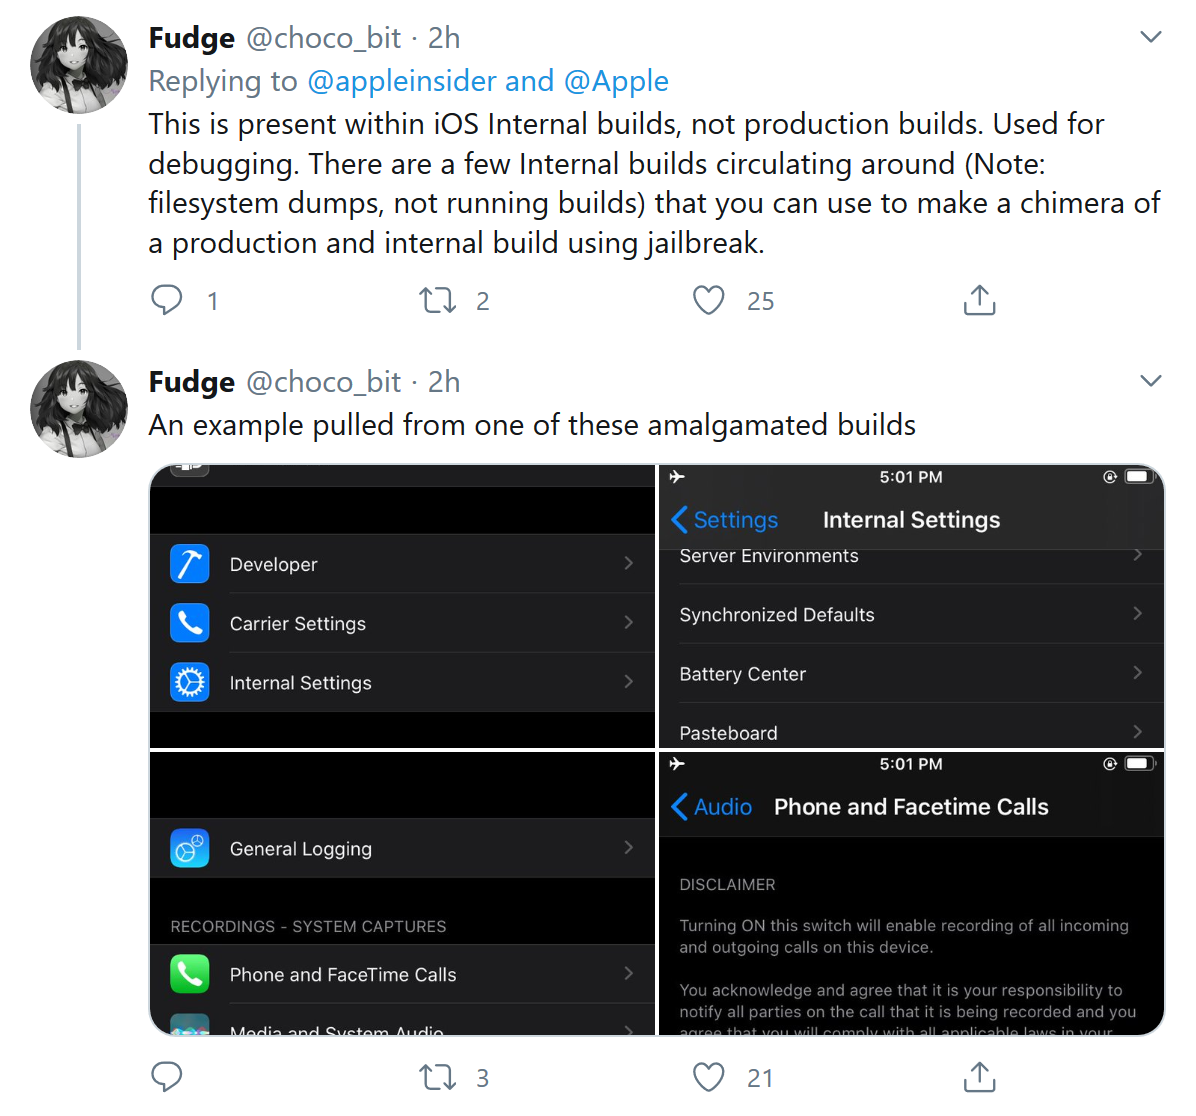Expand the second tweet's options caret
This screenshot has width=1196, height=1116.
click(1151, 381)
